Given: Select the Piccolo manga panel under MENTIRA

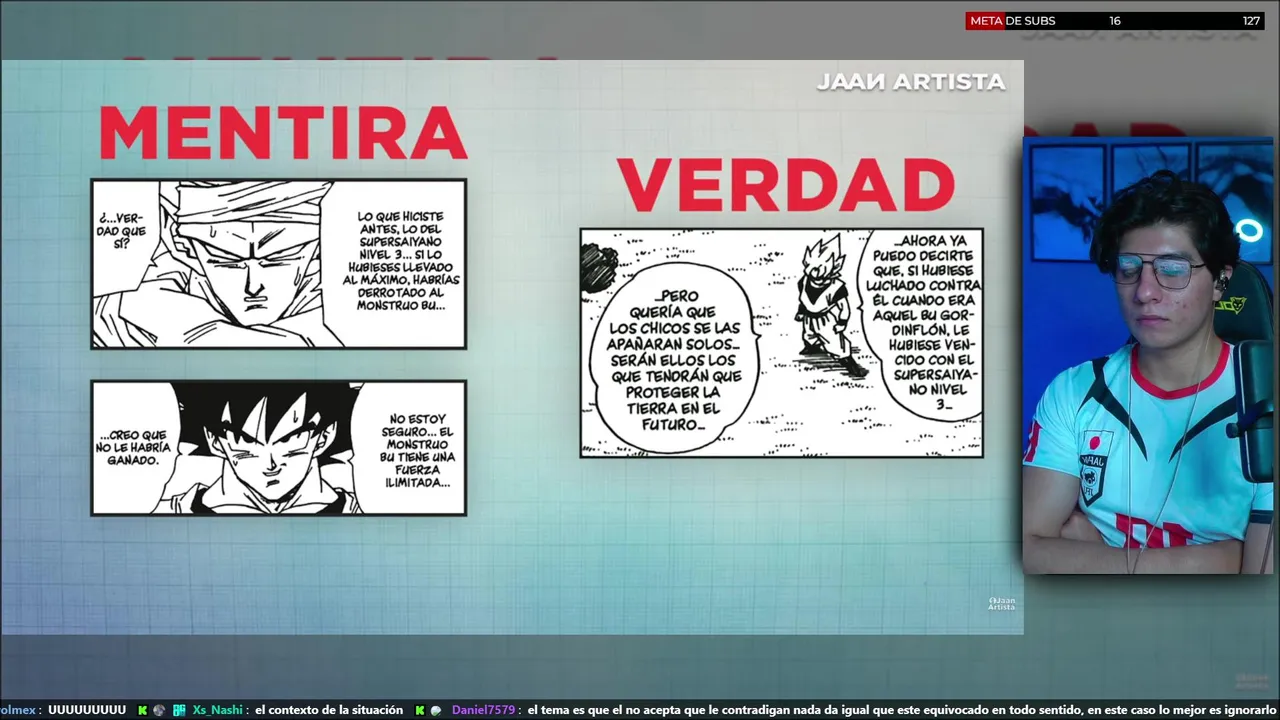Looking at the screenshot, I should (279, 264).
